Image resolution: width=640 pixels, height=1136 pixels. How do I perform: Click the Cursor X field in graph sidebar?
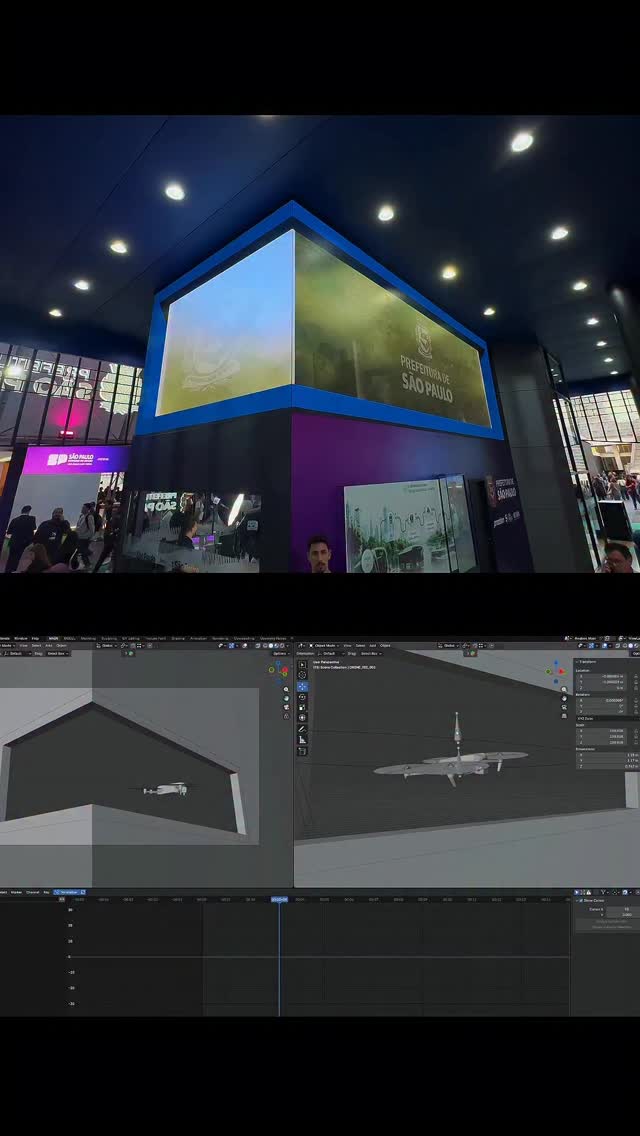pyautogui.click(x=621, y=909)
